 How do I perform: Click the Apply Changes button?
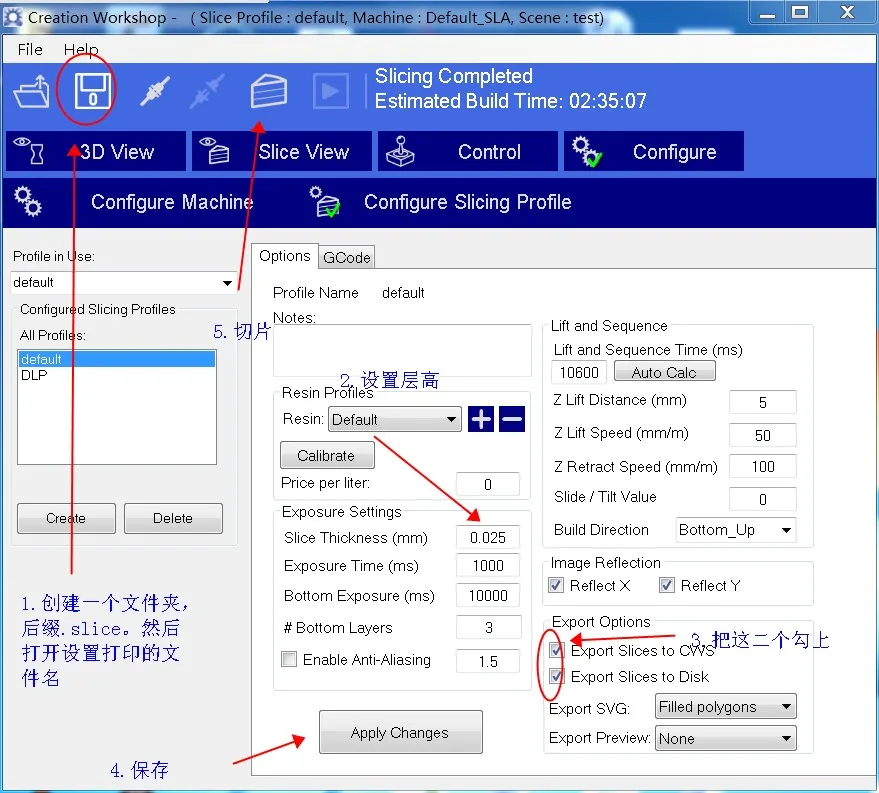[401, 732]
